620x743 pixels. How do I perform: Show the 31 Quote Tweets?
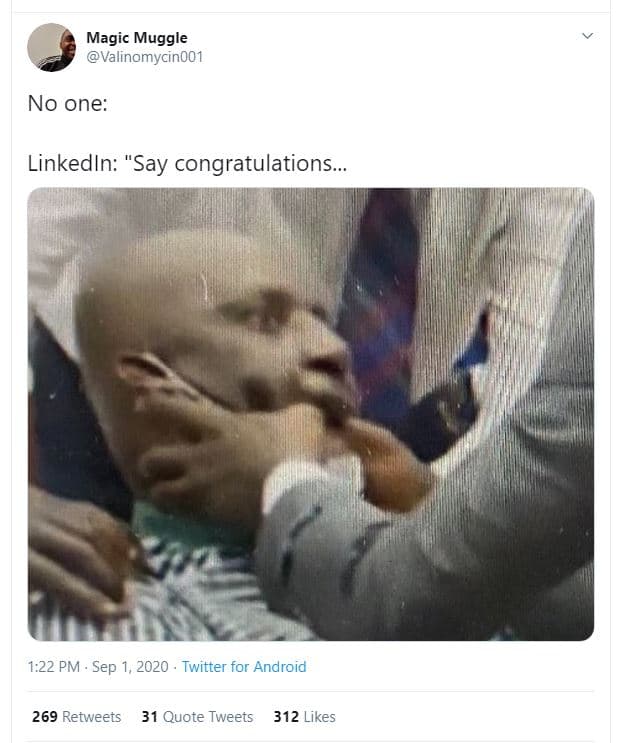(x=197, y=717)
